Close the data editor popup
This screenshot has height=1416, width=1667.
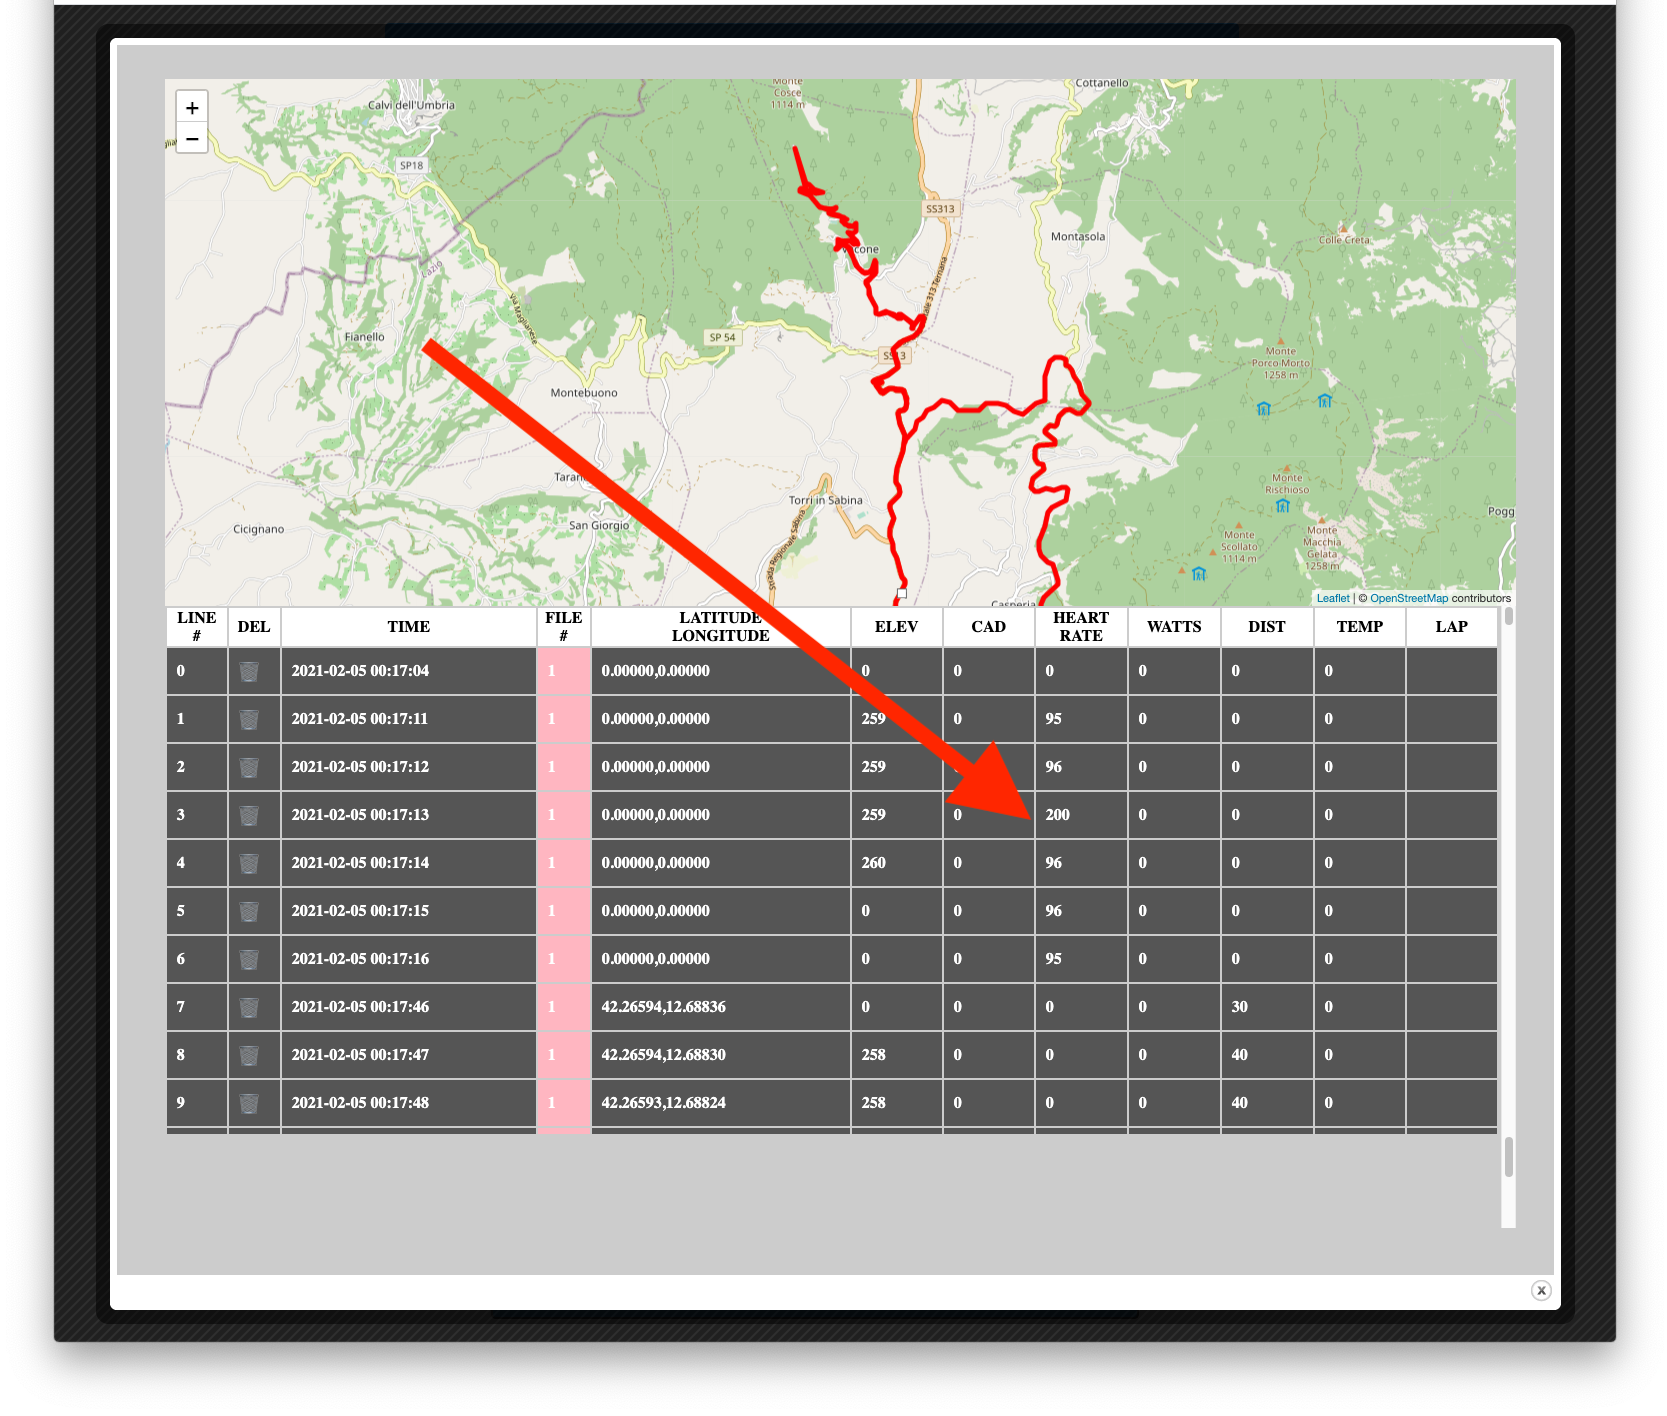pos(1541,1290)
